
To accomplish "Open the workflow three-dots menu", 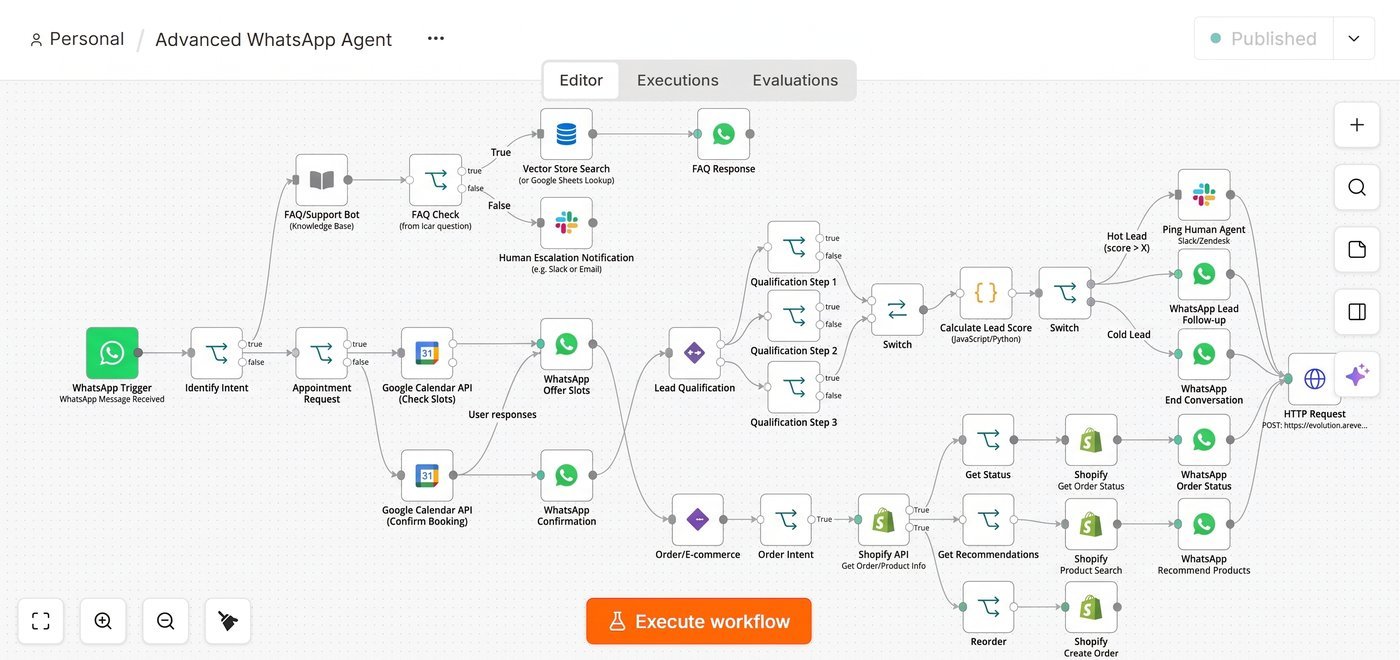I will tap(435, 39).
